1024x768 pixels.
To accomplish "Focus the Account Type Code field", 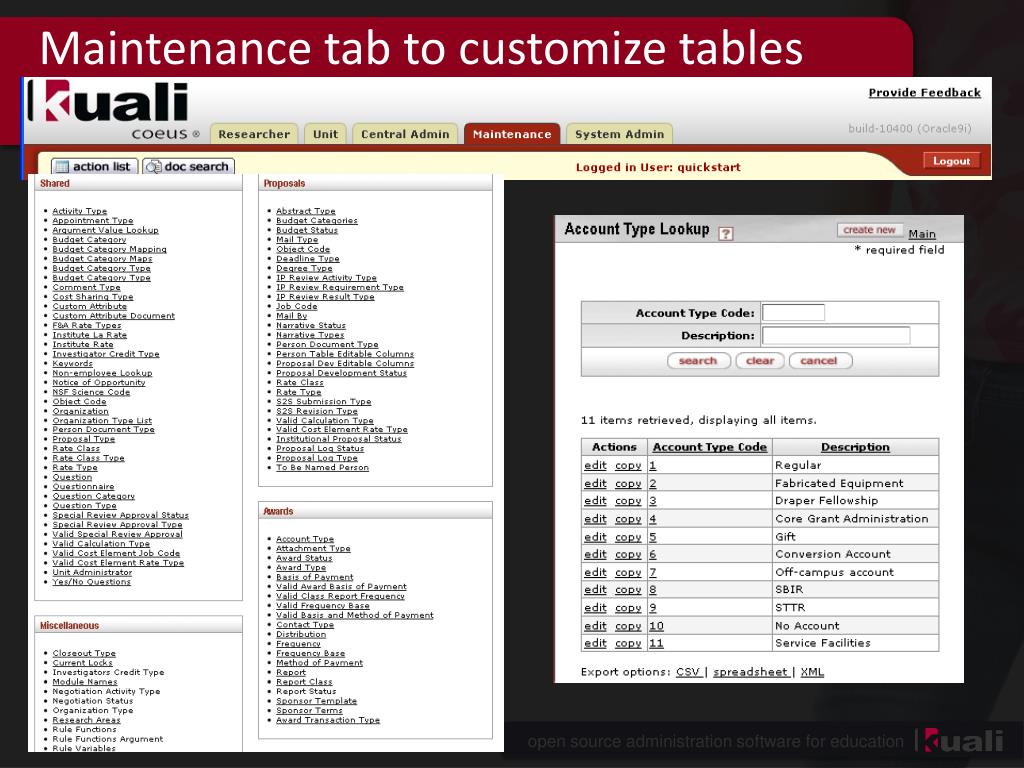I will 793,312.
